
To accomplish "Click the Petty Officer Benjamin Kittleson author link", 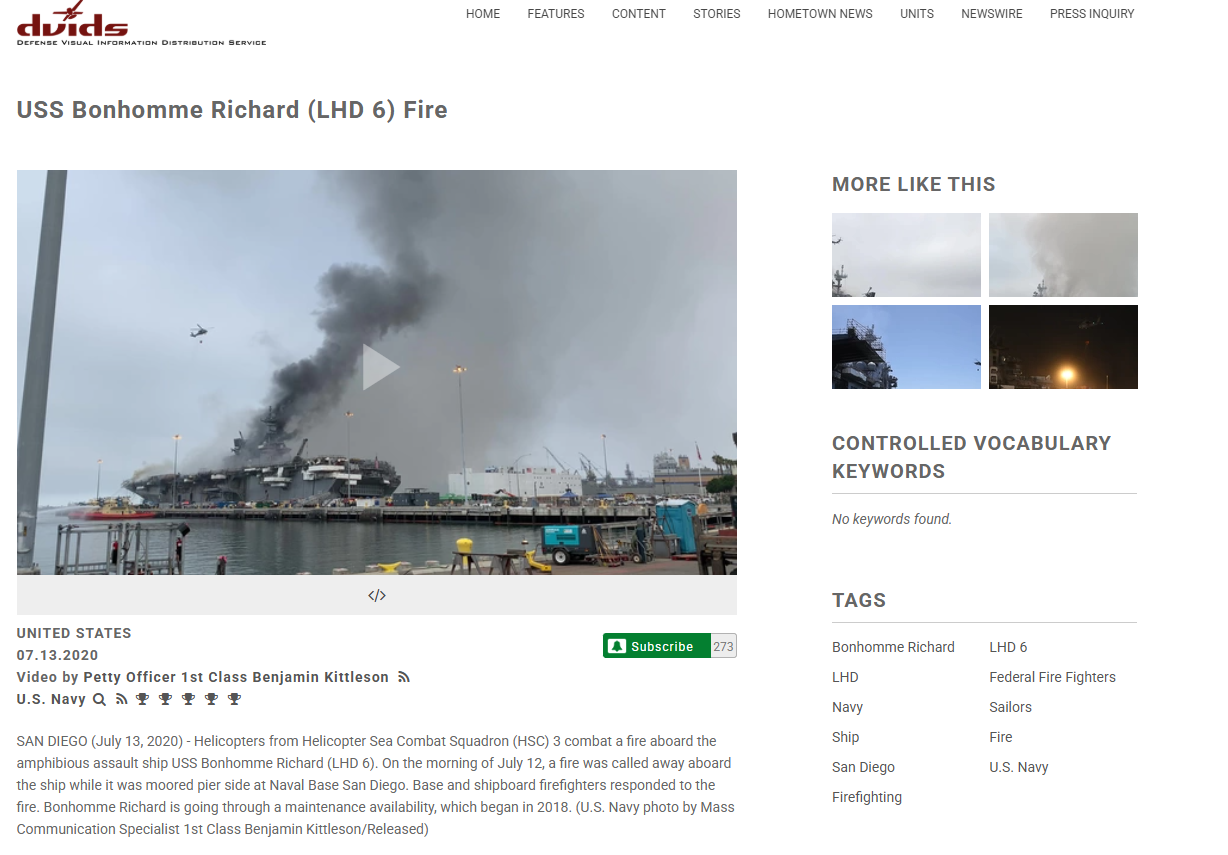I will click(x=236, y=677).
